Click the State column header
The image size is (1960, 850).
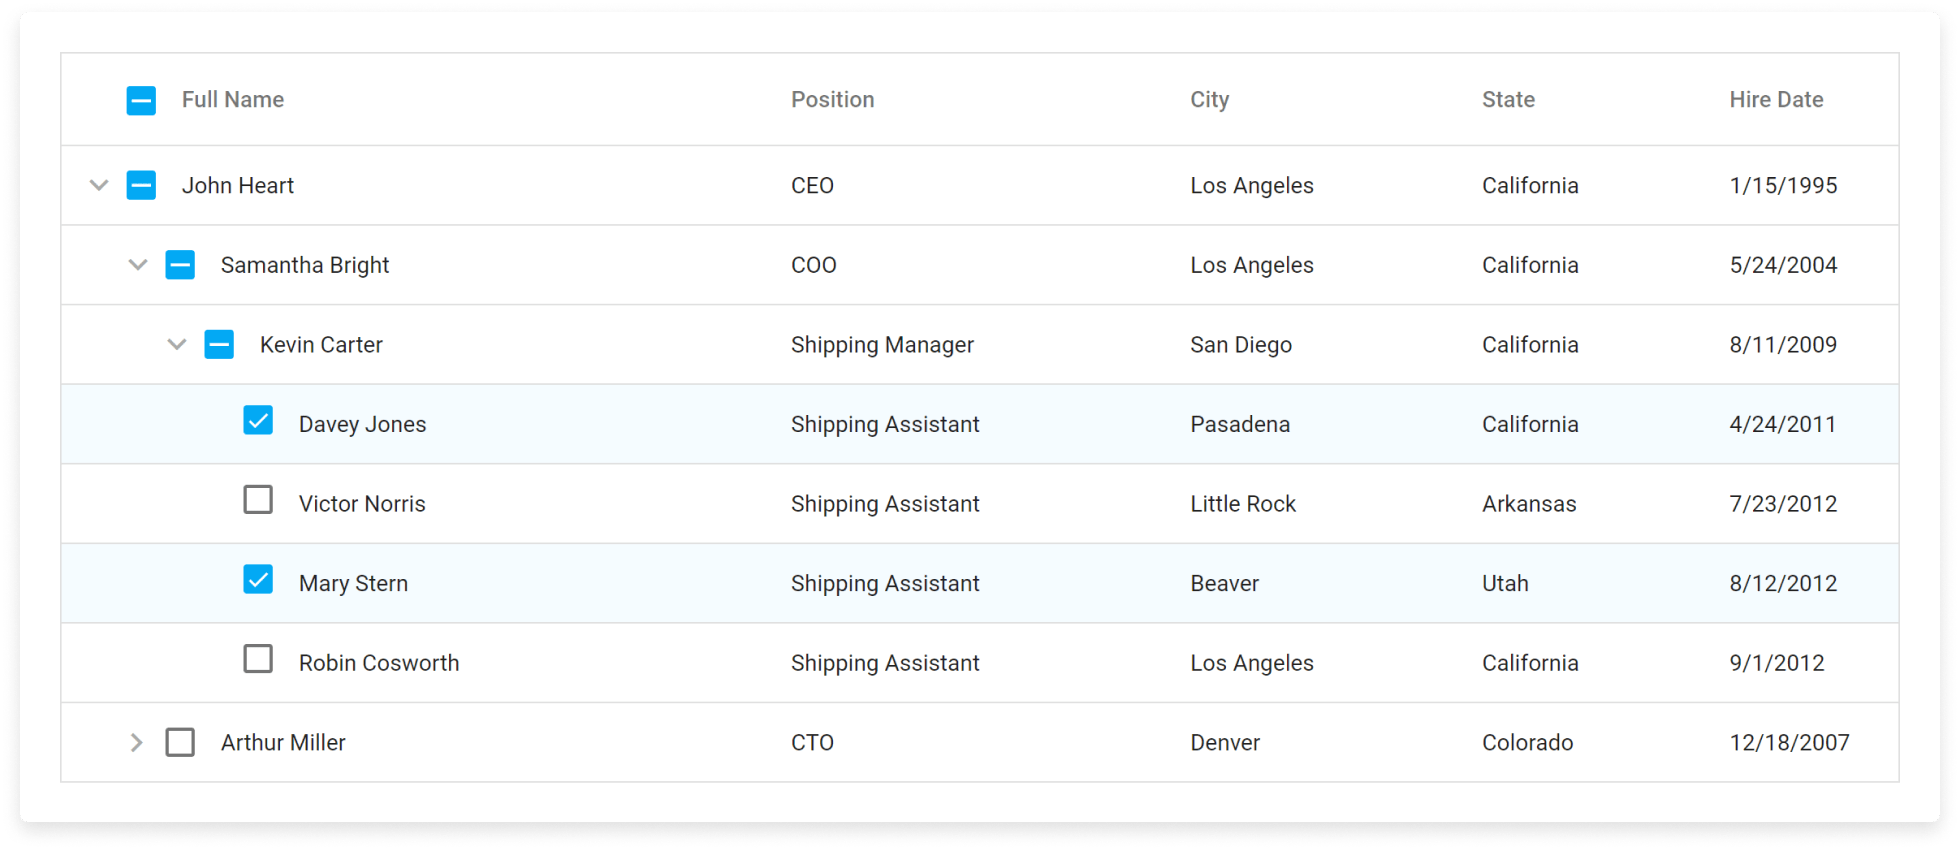[x=1508, y=100]
